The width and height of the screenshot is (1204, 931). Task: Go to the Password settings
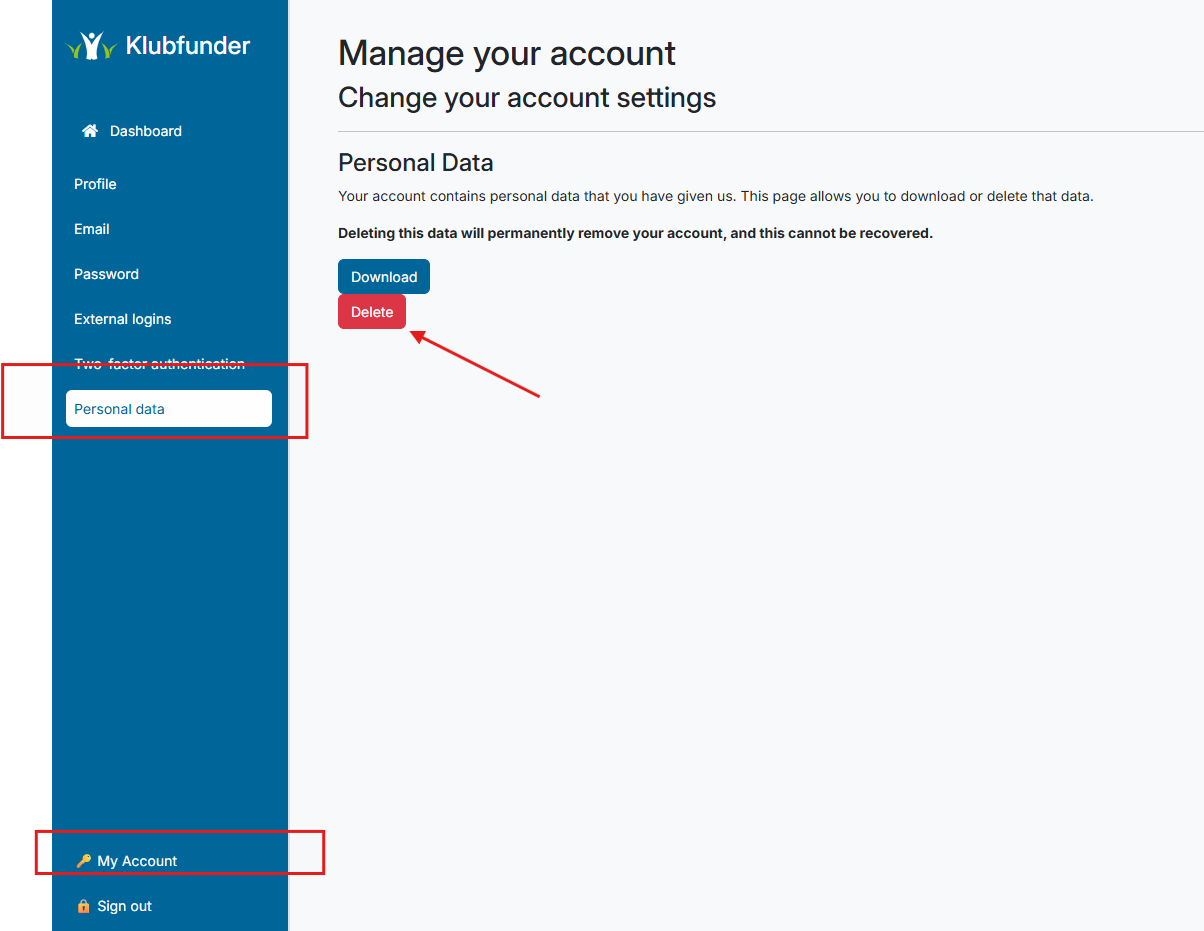tap(106, 274)
